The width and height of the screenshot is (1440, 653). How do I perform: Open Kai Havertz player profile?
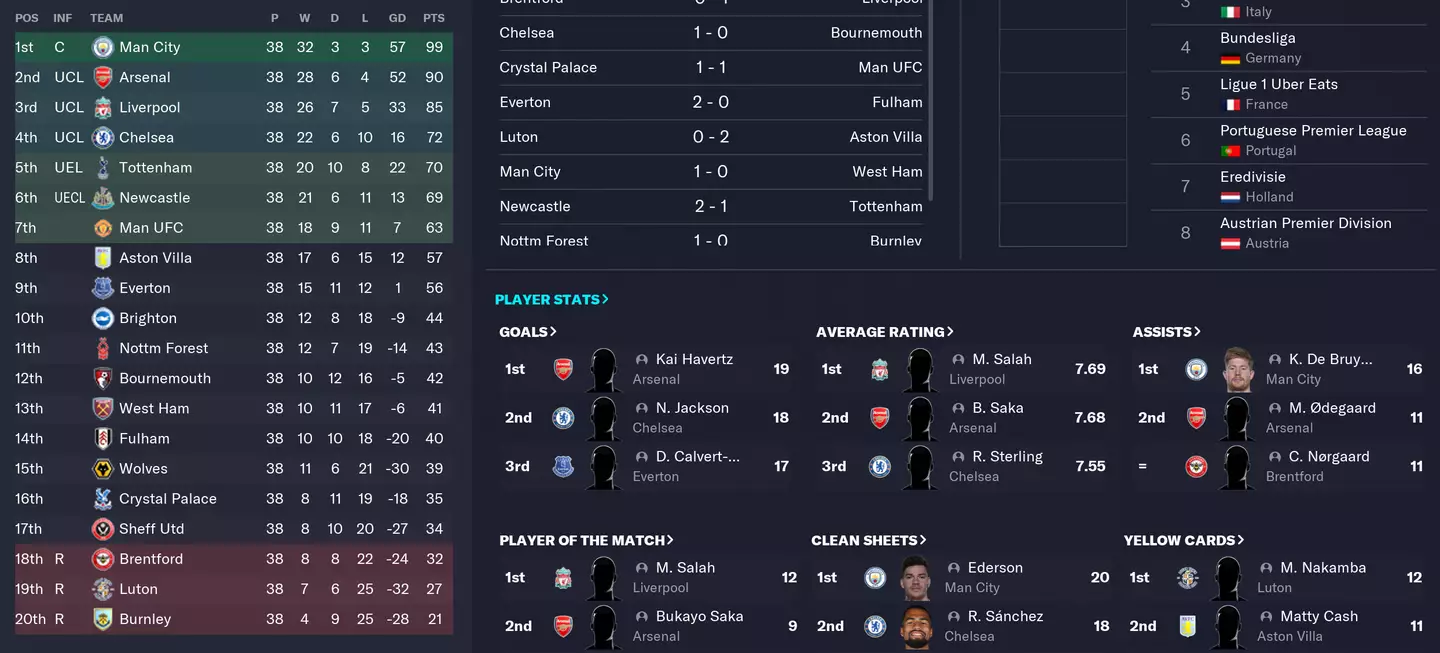click(x=693, y=359)
